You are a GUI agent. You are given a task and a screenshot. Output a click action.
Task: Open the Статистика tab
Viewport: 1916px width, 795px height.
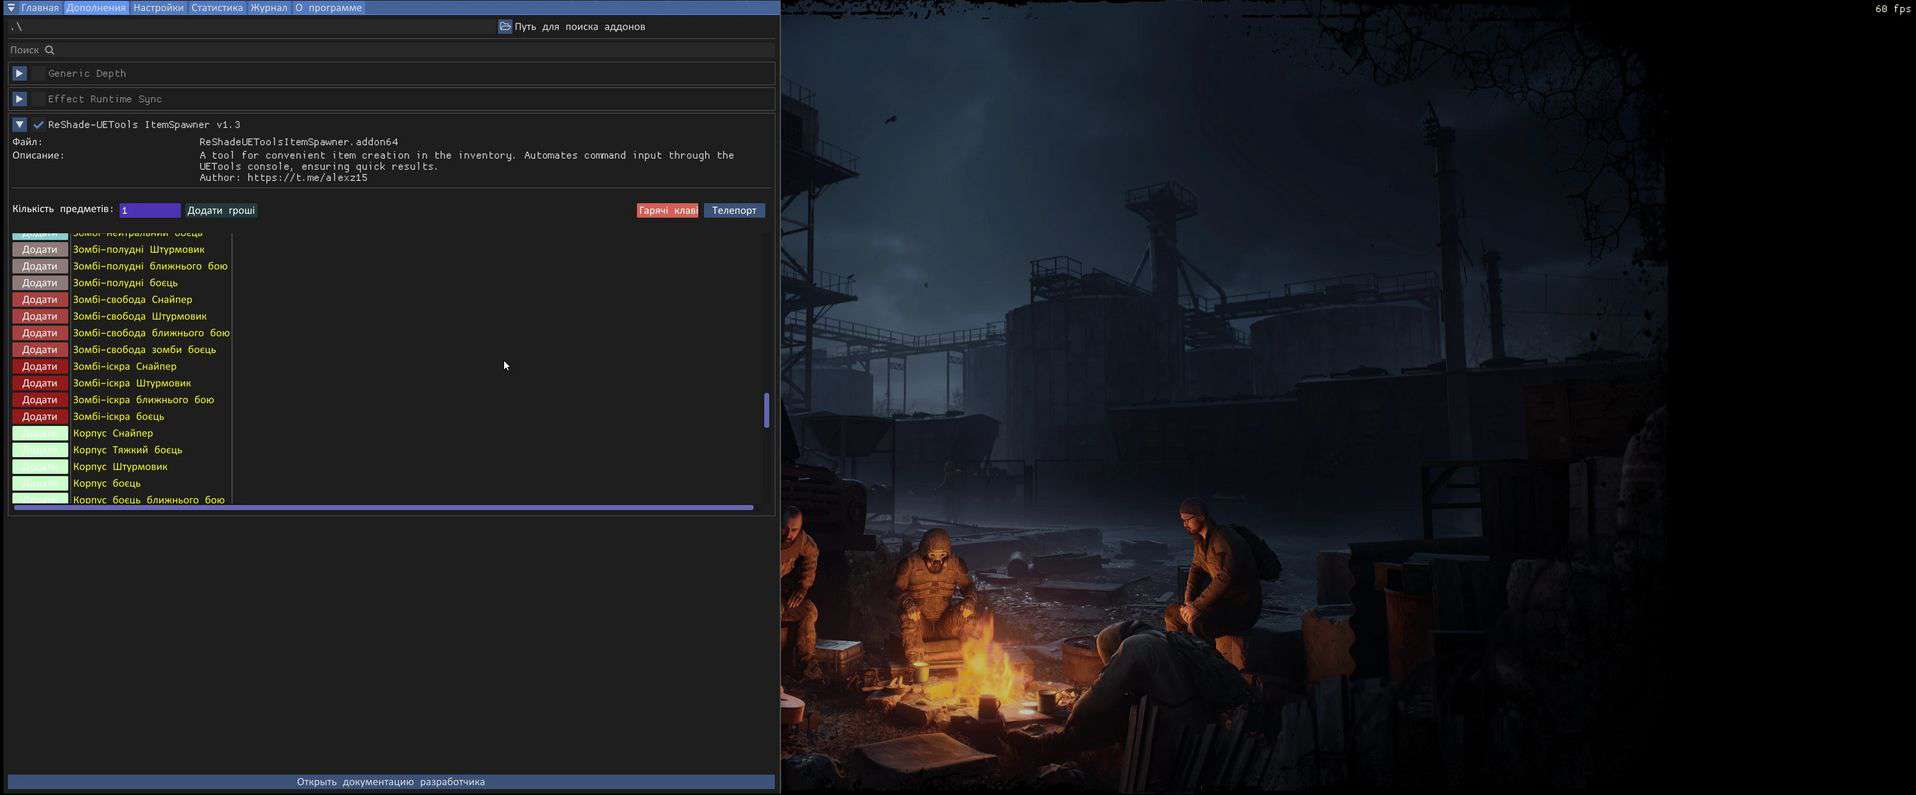217,8
